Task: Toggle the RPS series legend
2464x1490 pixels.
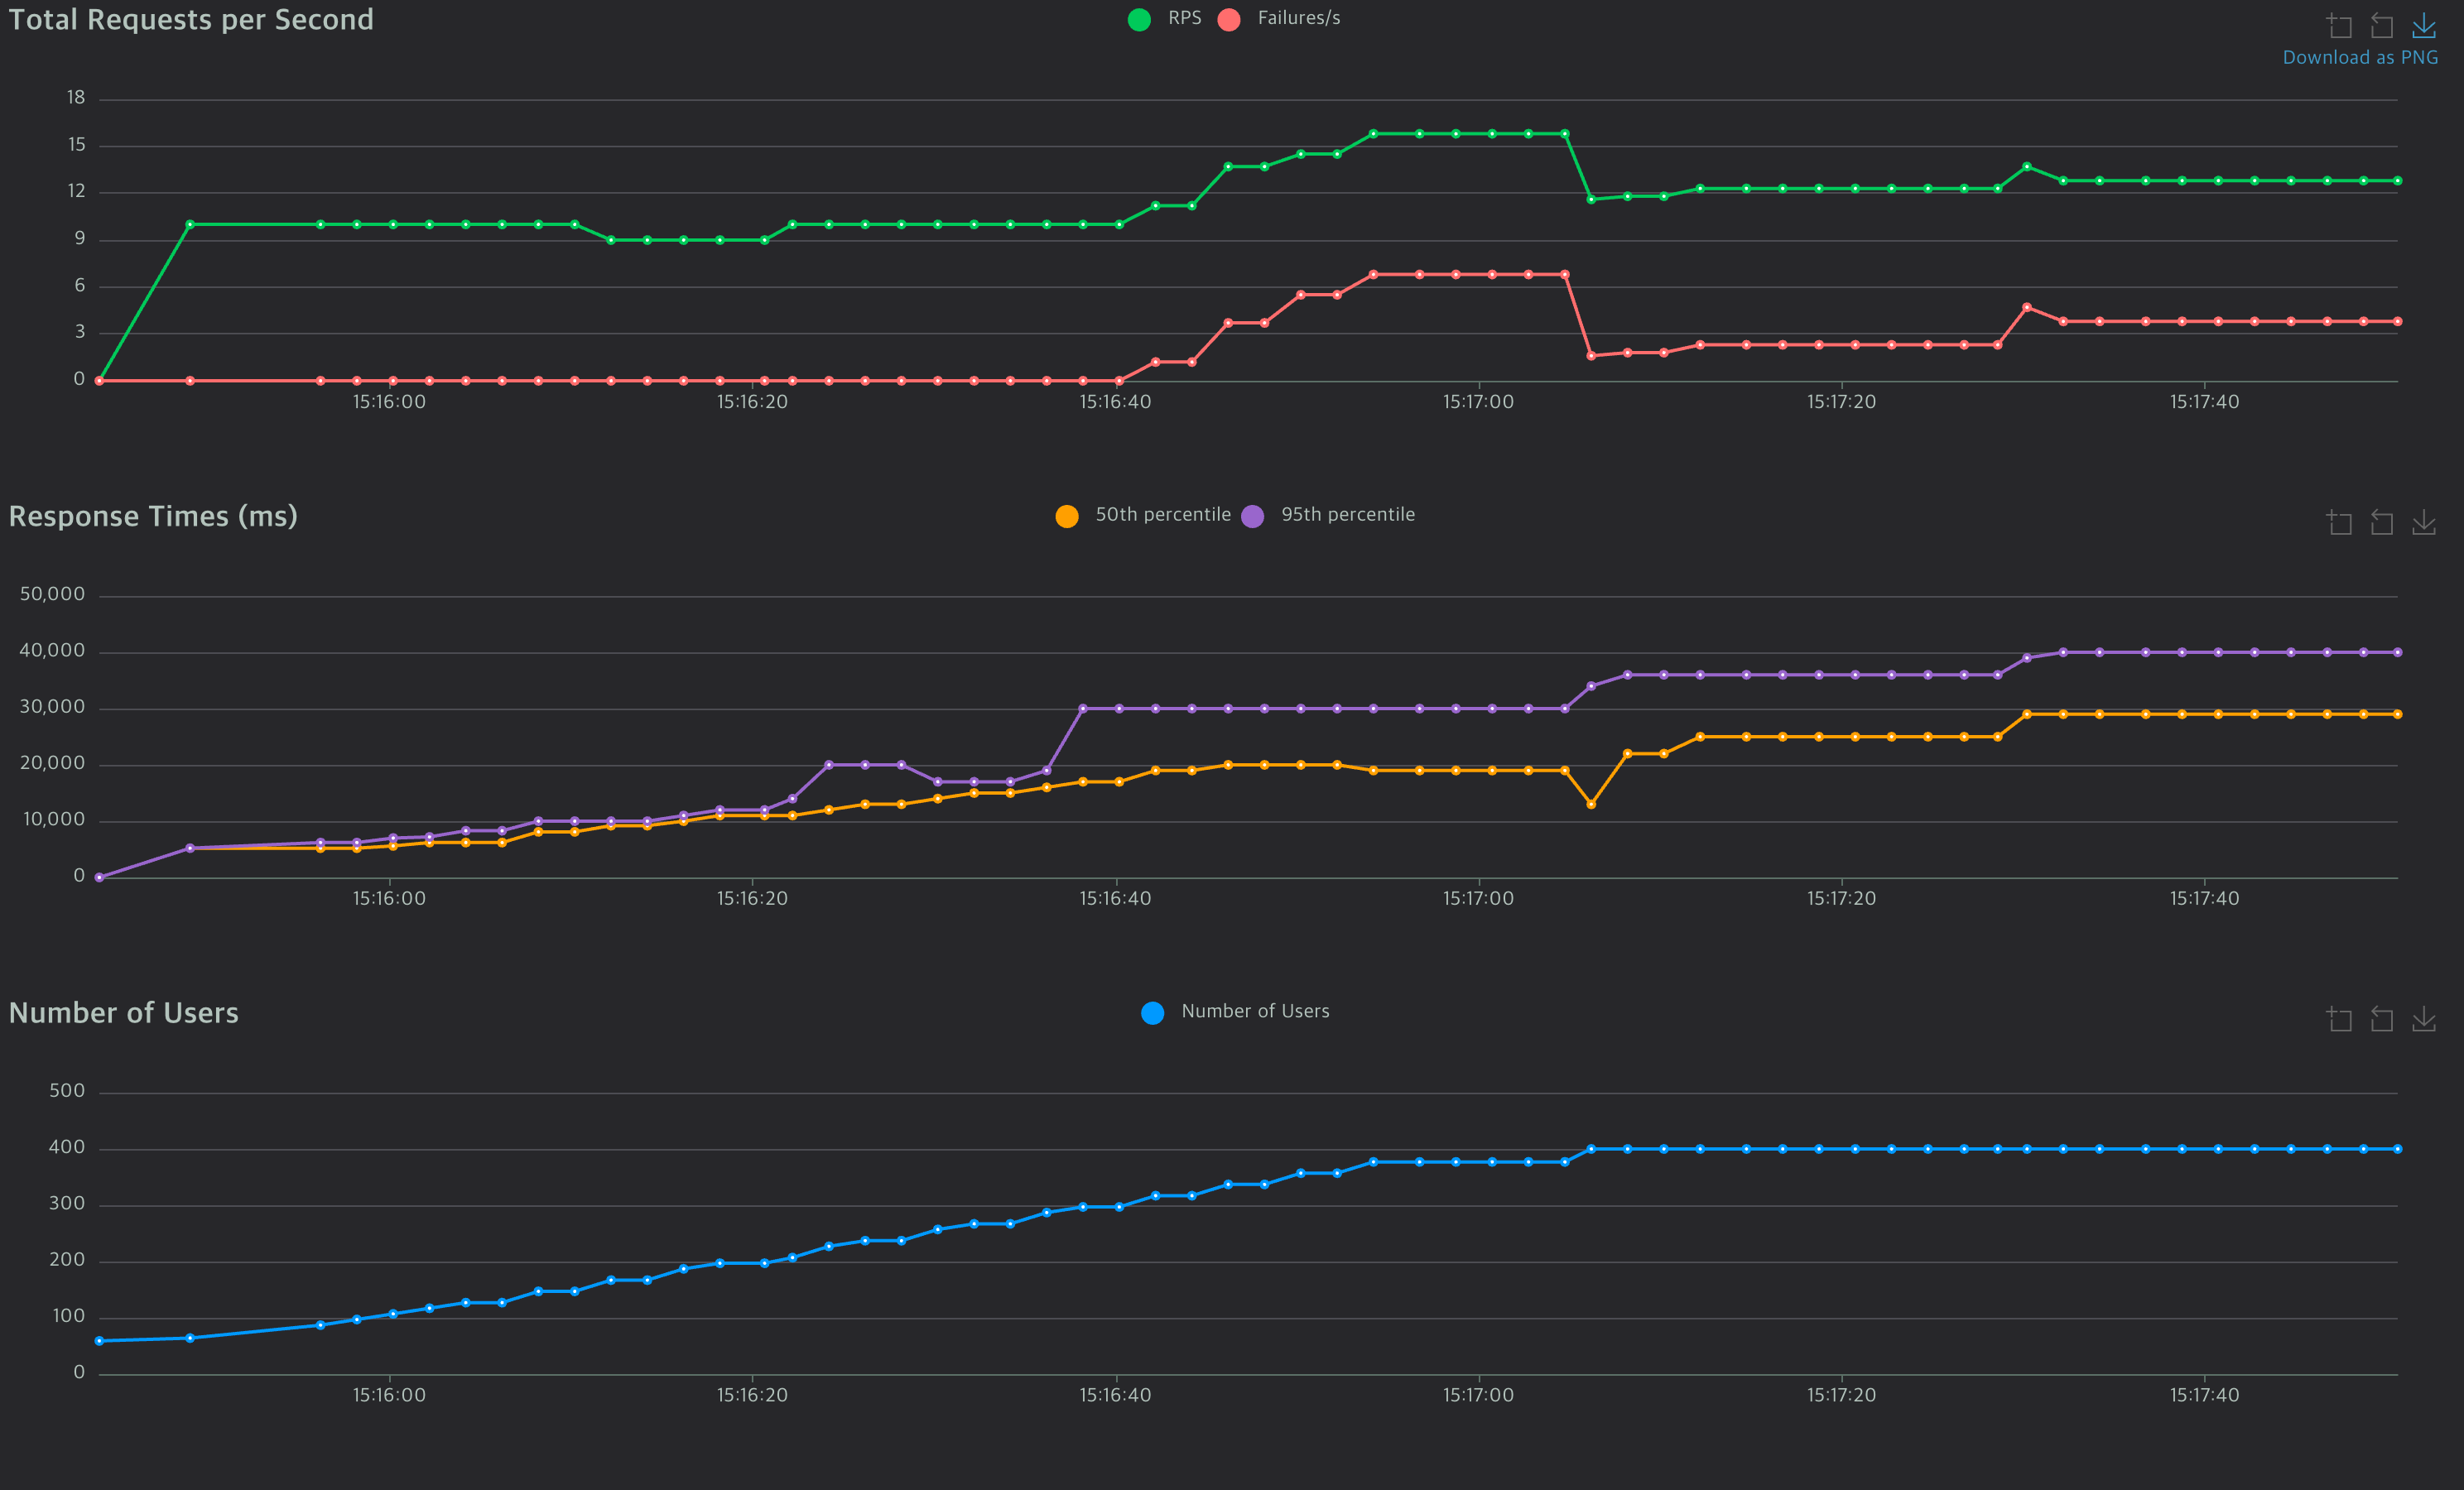Action: 1184,18
